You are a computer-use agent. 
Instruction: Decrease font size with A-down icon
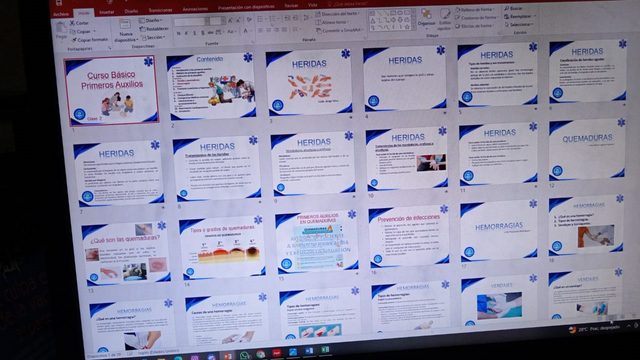(x=238, y=20)
